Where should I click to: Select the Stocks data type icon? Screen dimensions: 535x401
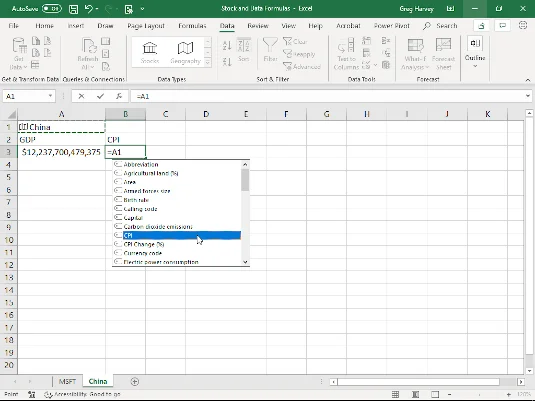click(150, 53)
